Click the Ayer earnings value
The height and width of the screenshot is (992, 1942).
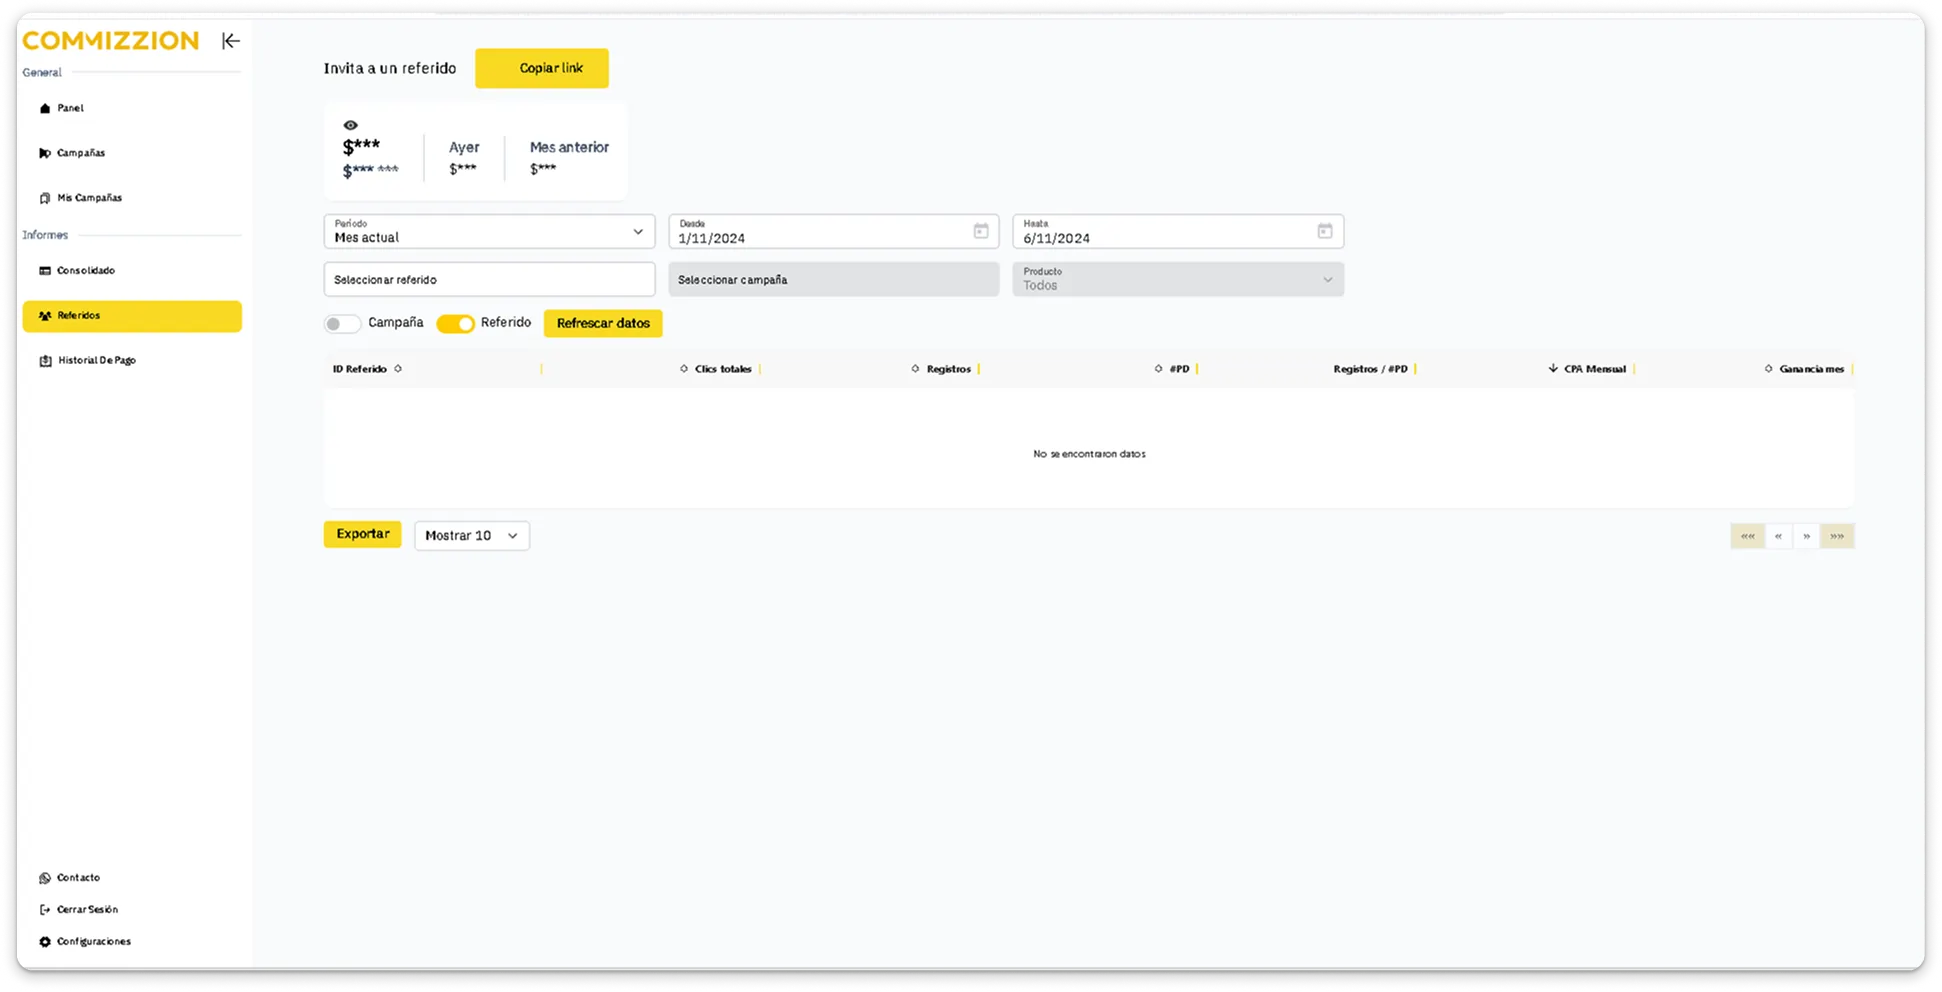(x=462, y=169)
